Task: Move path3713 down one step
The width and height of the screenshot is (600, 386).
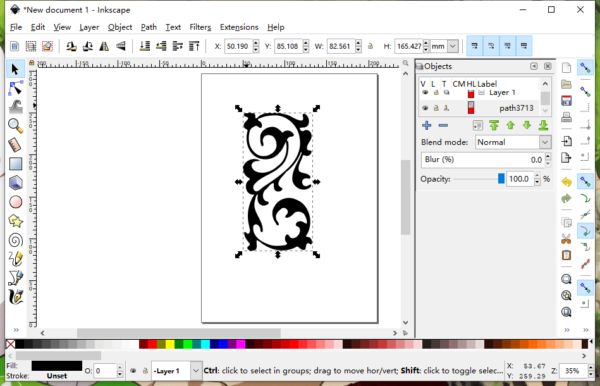Action: coord(527,125)
